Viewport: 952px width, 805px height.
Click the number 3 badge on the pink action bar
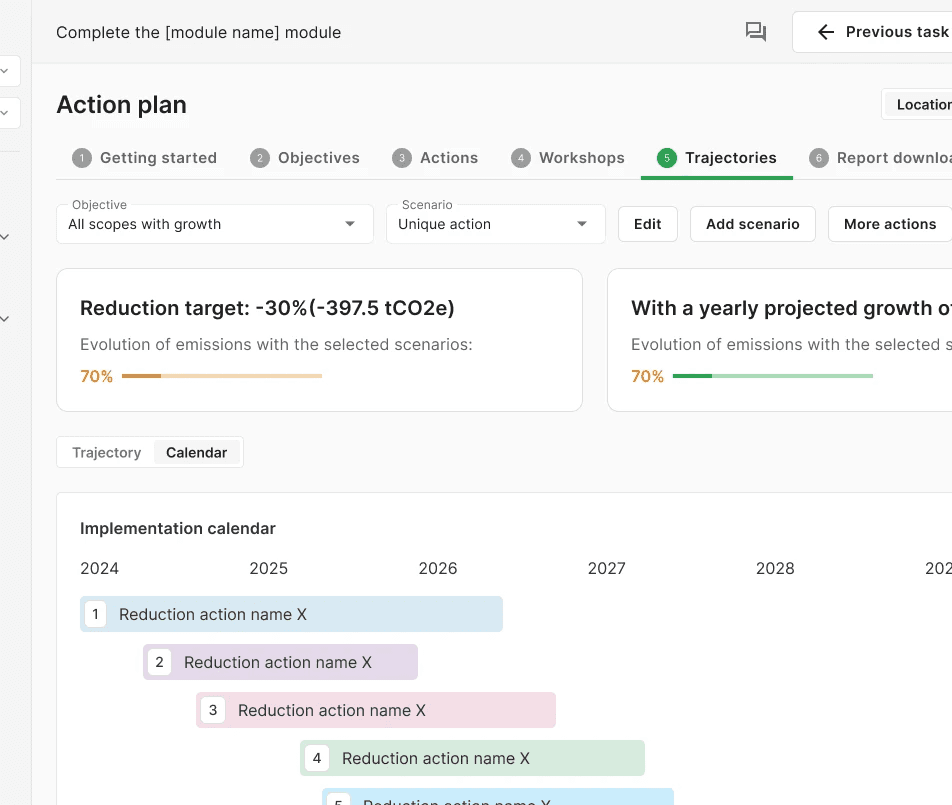tap(213, 710)
